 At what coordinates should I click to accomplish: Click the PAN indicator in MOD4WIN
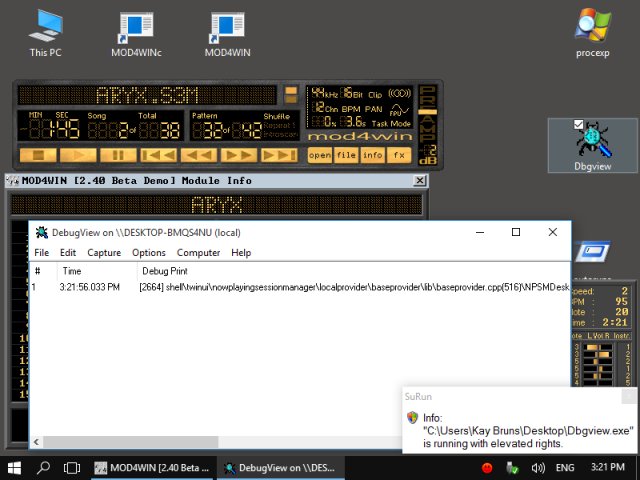coord(373,109)
